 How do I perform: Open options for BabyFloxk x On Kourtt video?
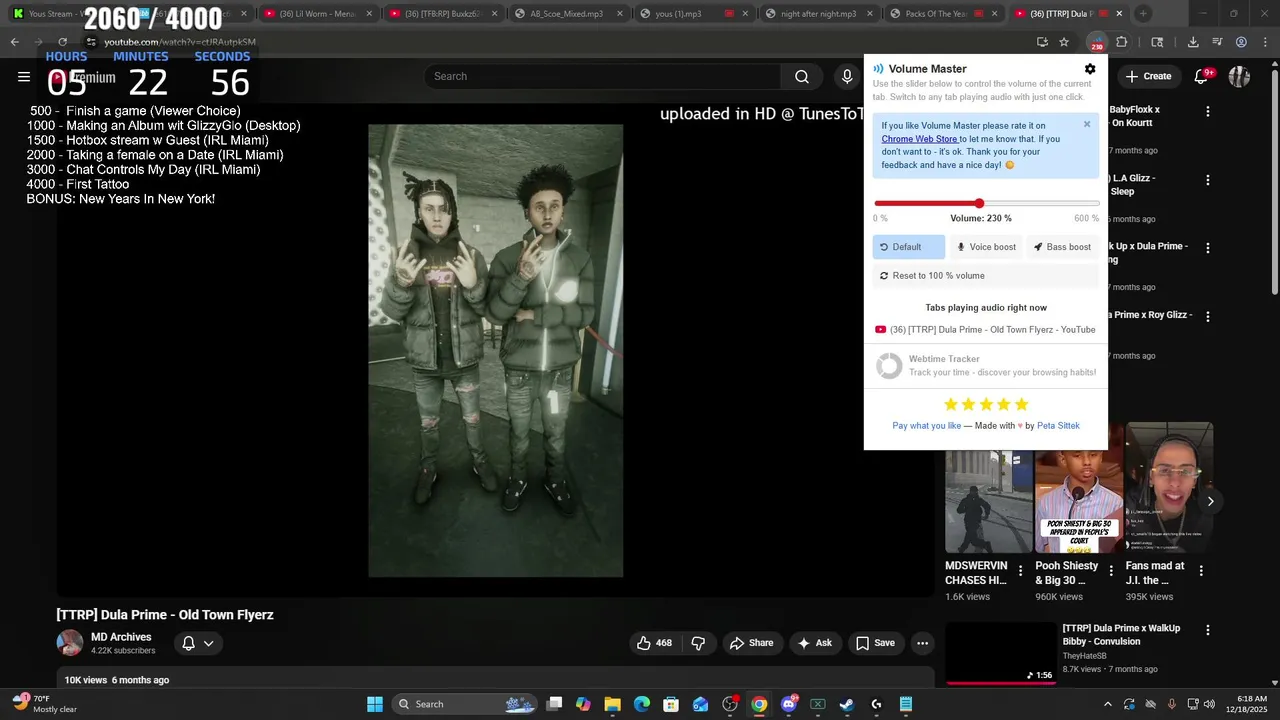1208,112
